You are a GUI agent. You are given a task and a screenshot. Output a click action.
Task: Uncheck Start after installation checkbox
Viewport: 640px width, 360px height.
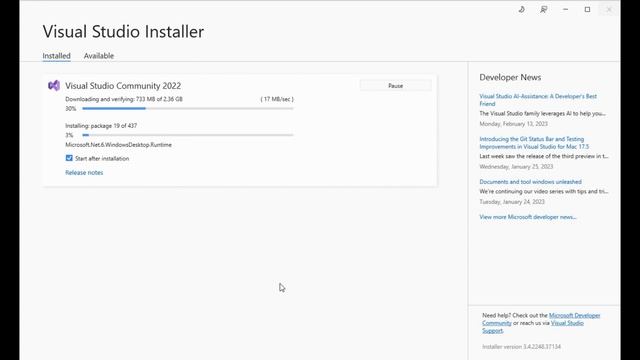[69, 158]
